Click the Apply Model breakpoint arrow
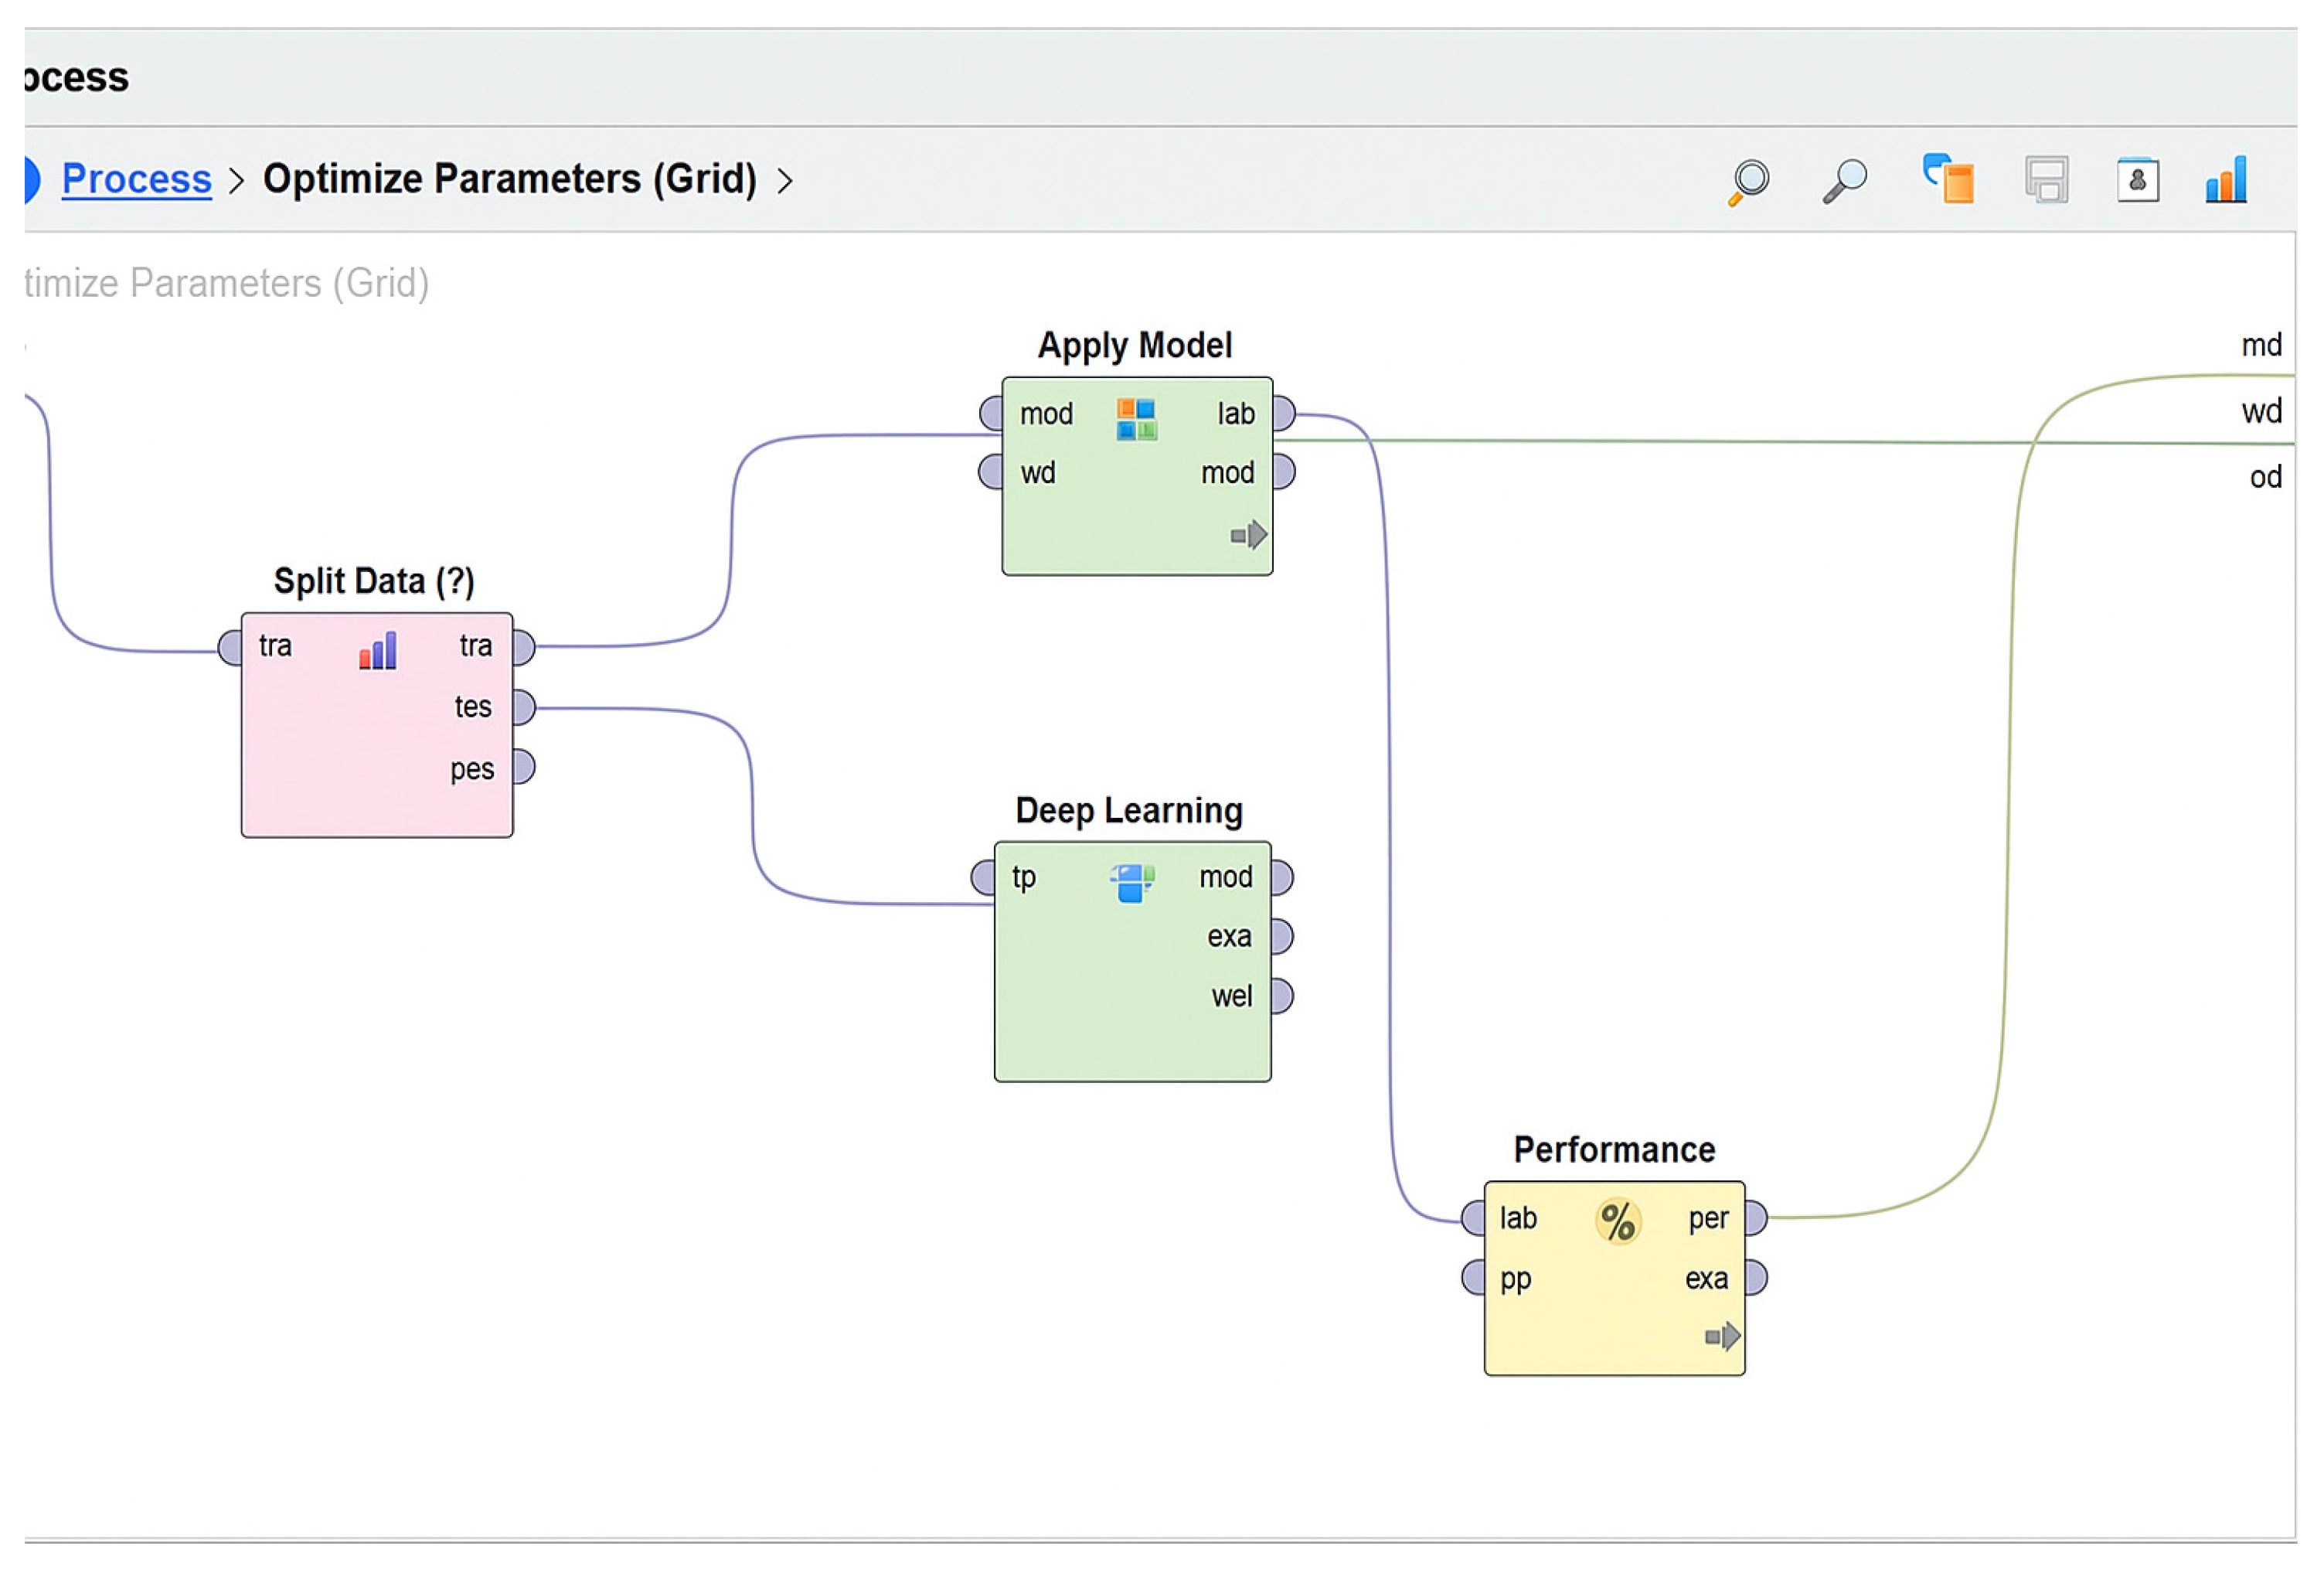 pyautogui.click(x=1248, y=535)
